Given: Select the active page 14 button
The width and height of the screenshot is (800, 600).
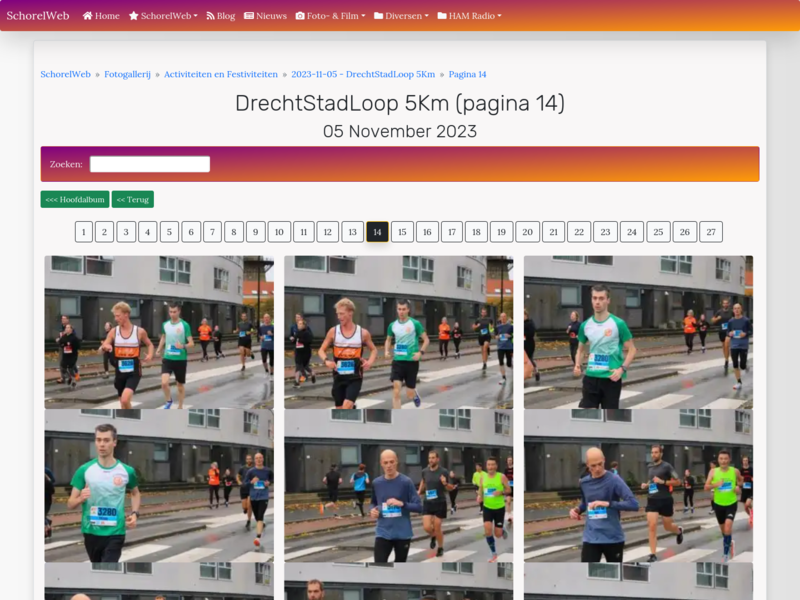Looking at the screenshot, I should point(378,232).
